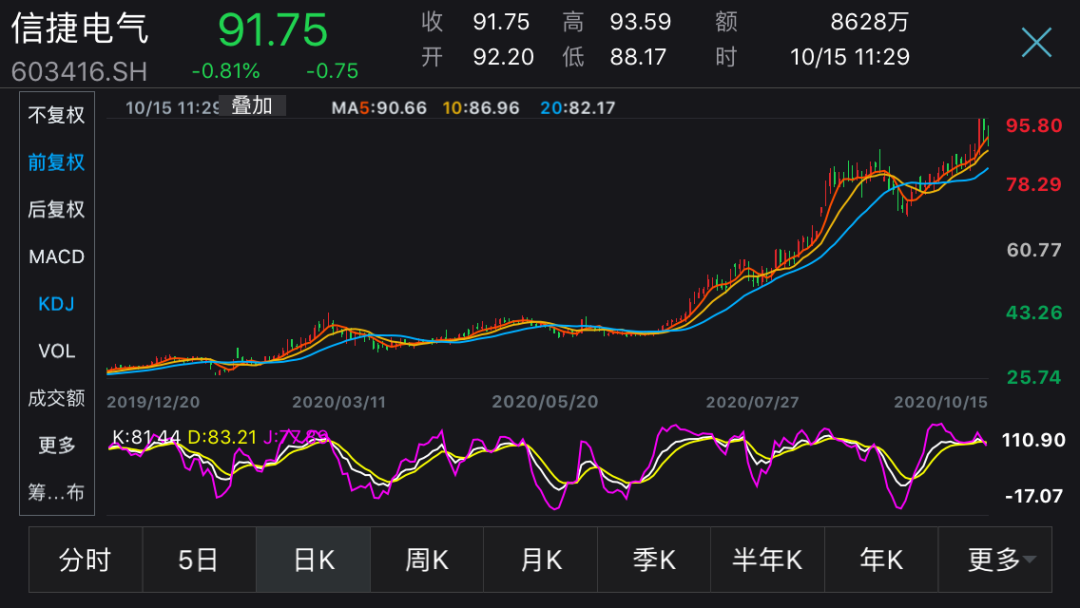Select the 月K monthly tab

(541, 560)
